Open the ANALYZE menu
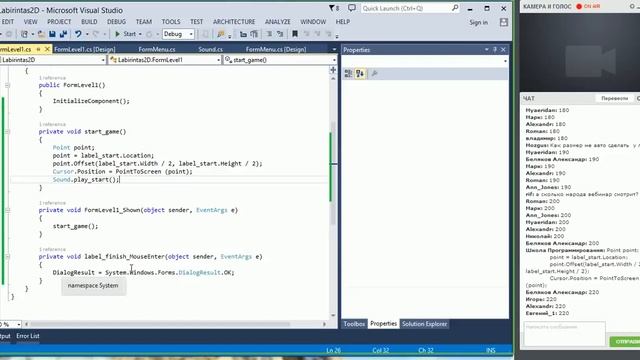This screenshot has width=640, height=360. coord(278,22)
